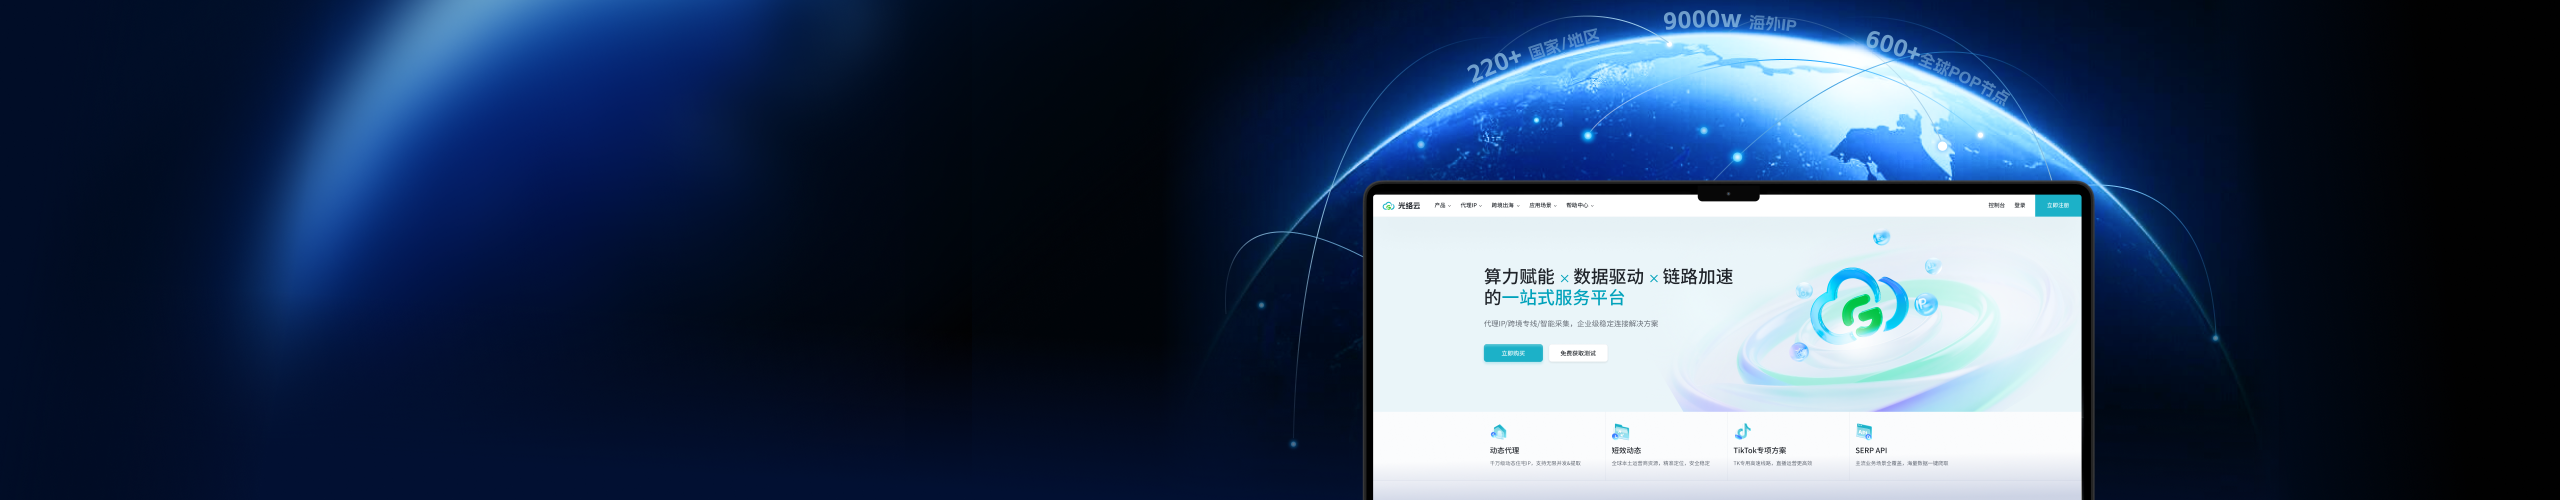Click the floating IP bubble icon

click(x=1924, y=305)
